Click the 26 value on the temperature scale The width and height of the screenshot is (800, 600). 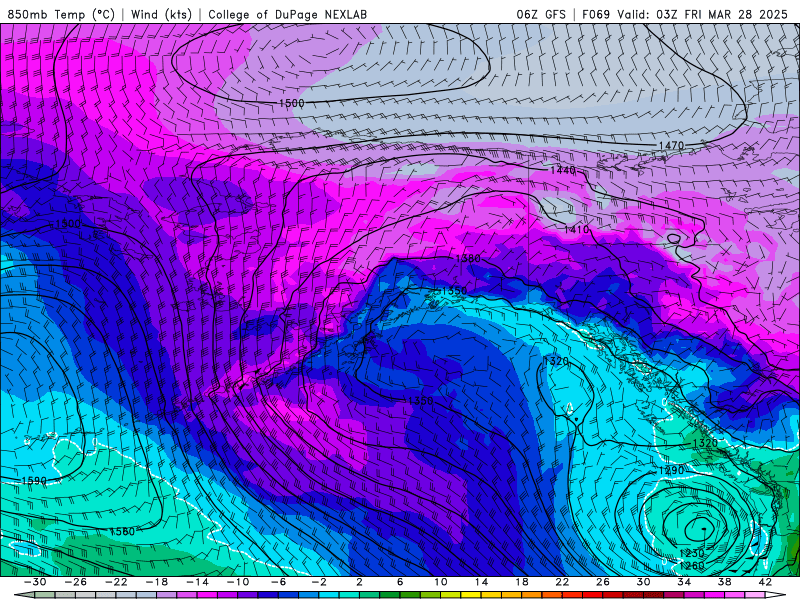point(603,582)
